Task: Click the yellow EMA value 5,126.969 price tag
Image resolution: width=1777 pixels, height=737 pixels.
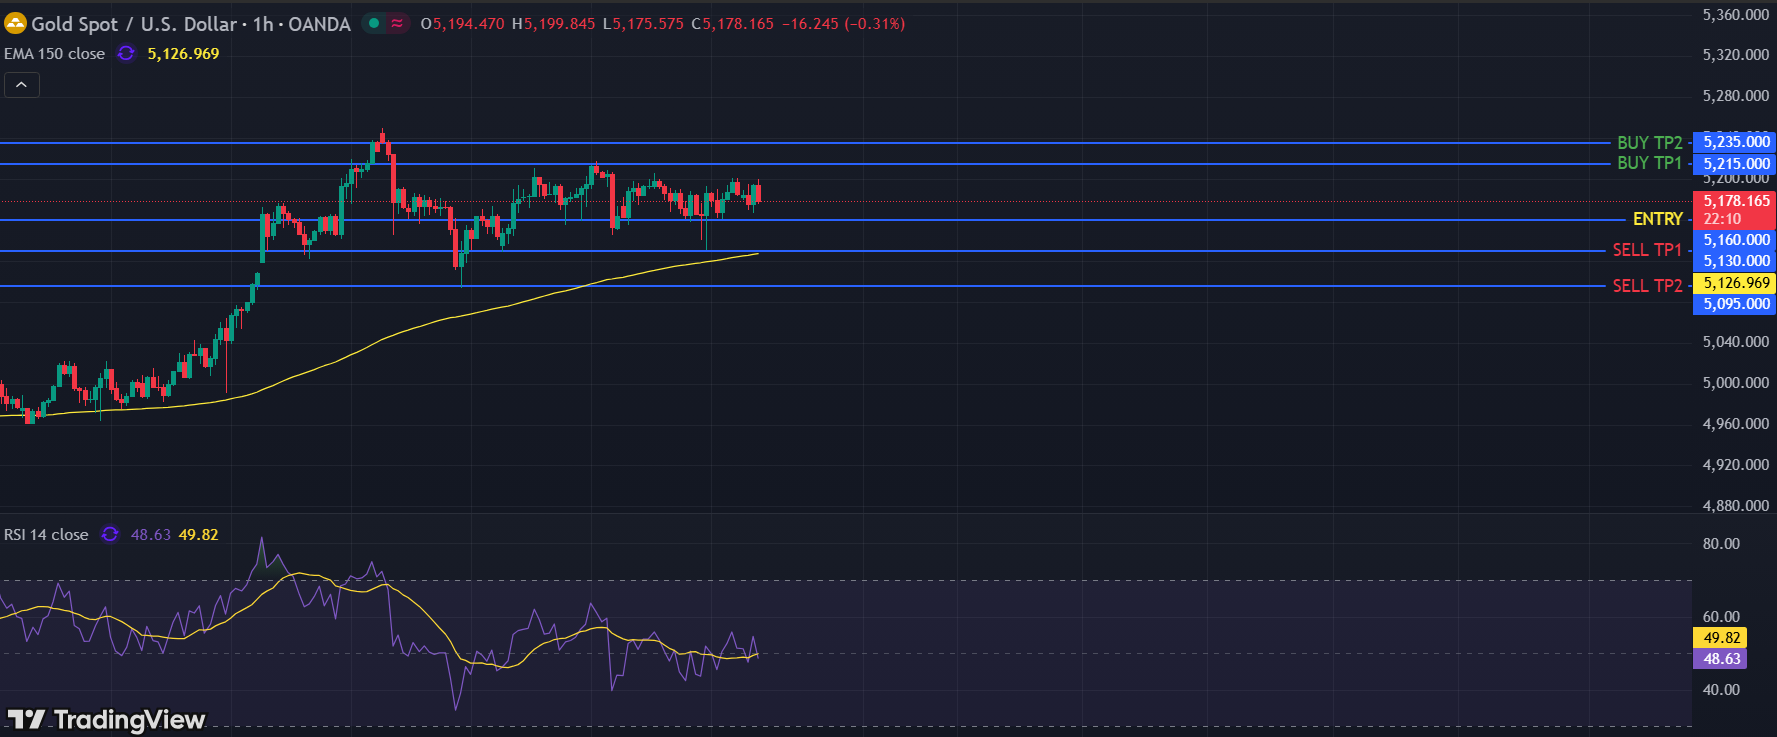Action: (x=1735, y=283)
